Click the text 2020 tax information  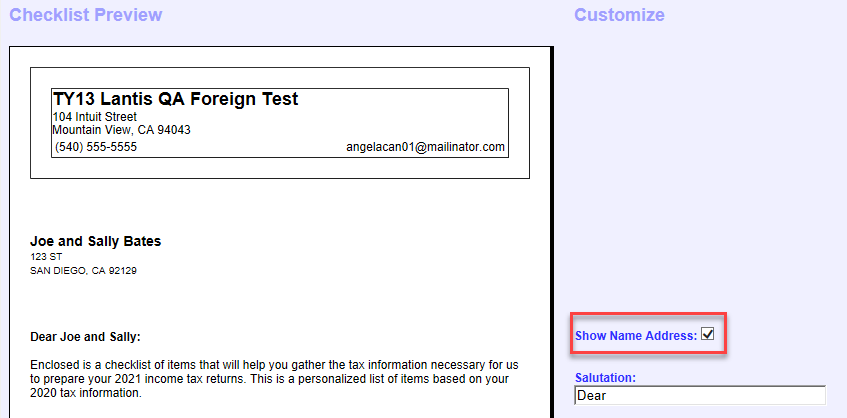85,393
